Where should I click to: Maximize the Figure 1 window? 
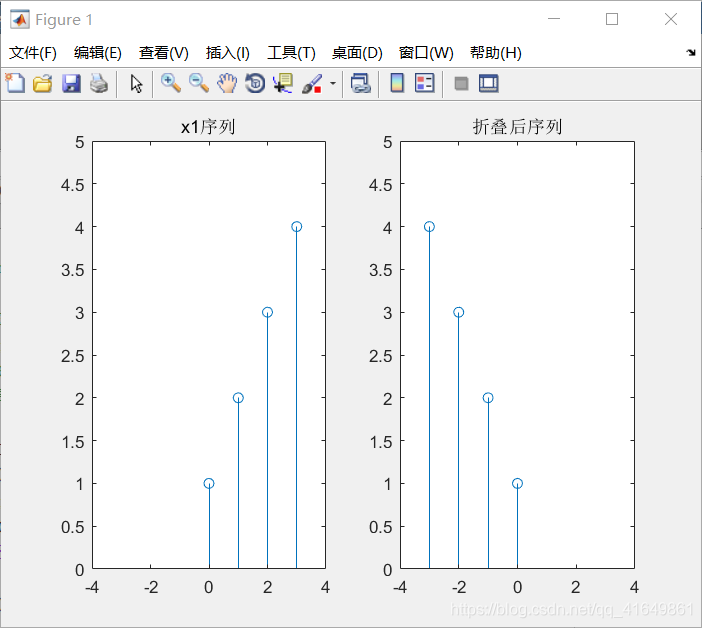click(x=612, y=19)
